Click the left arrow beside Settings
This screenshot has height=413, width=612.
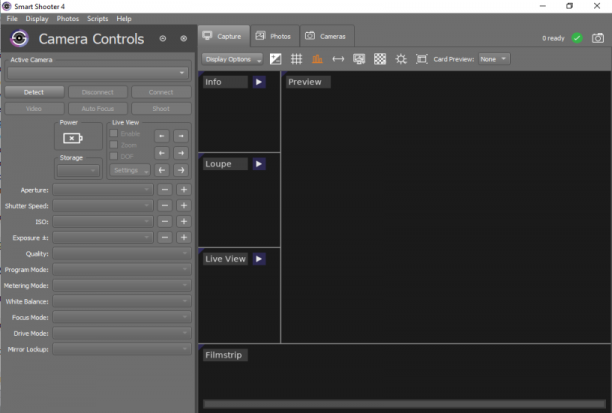point(162,170)
